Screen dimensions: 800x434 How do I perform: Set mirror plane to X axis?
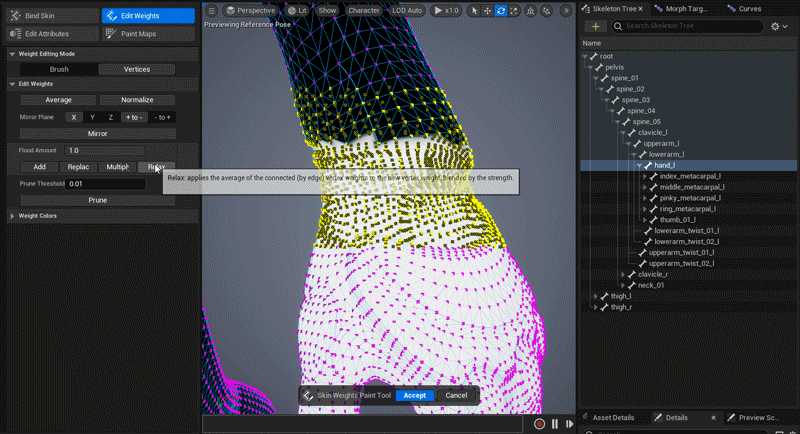73,117
